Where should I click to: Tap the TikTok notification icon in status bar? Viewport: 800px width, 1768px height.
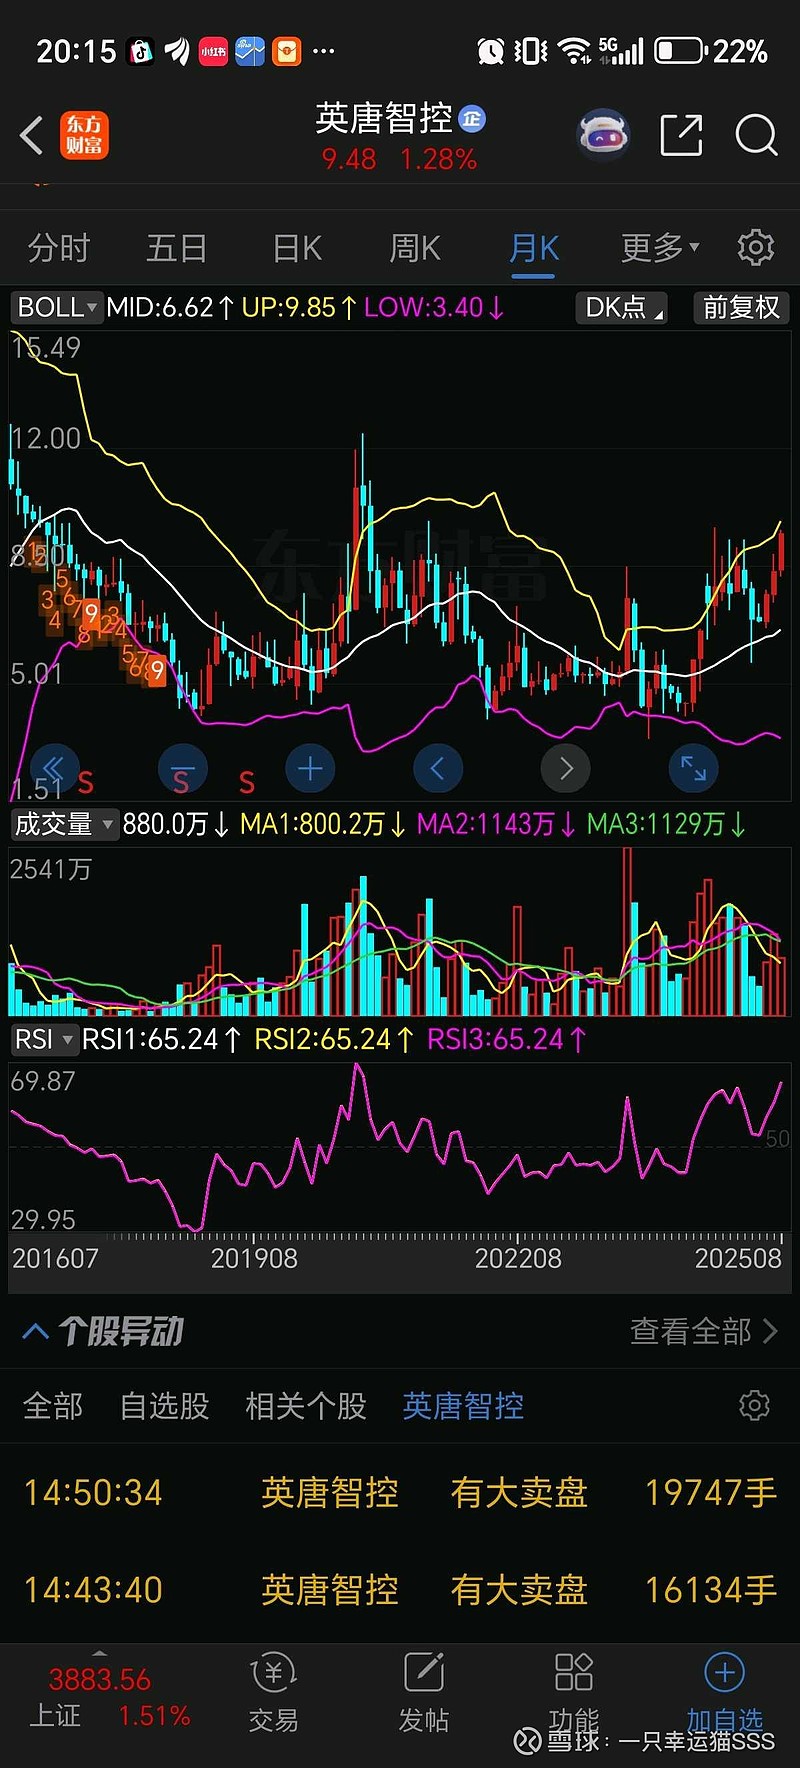pos(141,51)
